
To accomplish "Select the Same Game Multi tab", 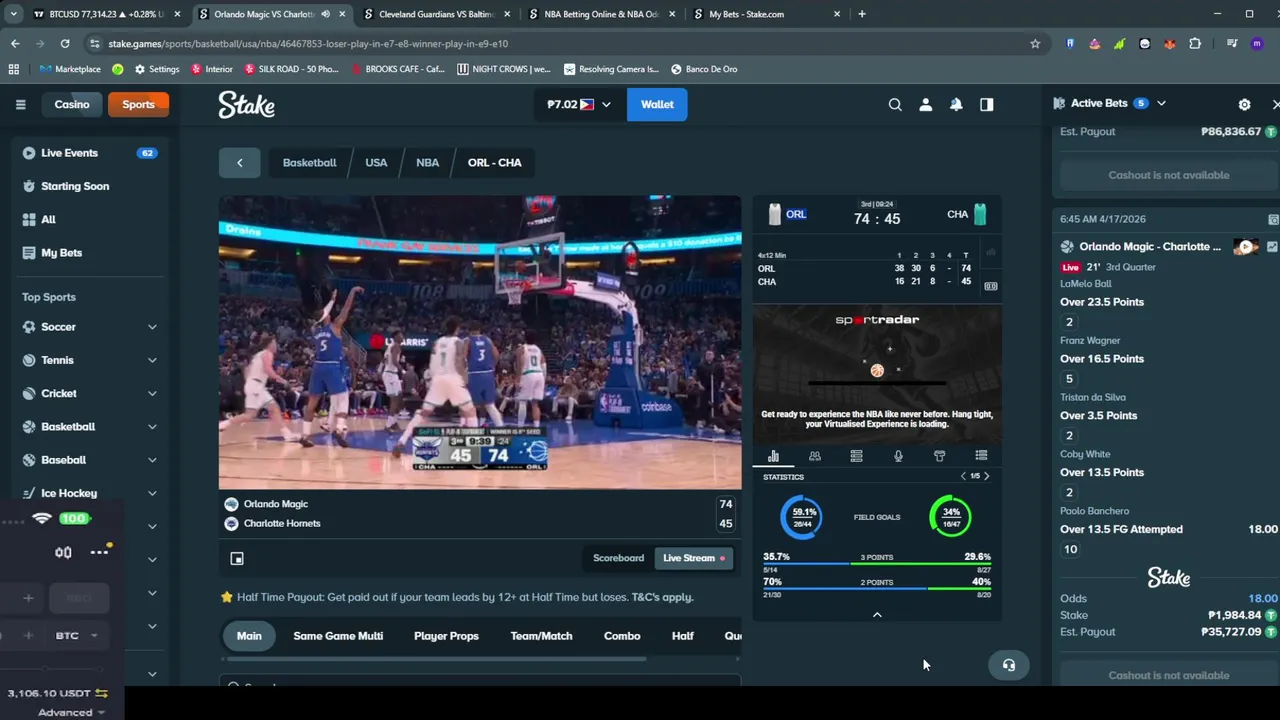I will (338, 636).
